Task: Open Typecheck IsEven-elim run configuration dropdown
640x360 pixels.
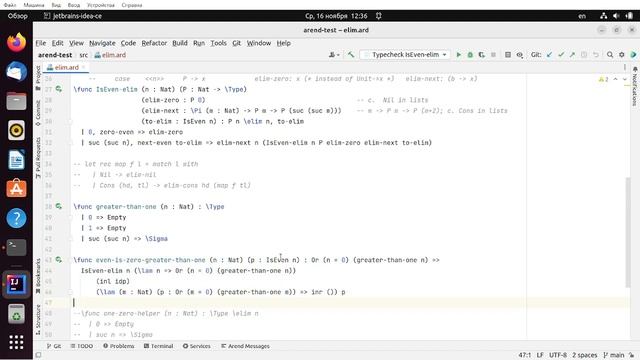Action: [405, 55]
